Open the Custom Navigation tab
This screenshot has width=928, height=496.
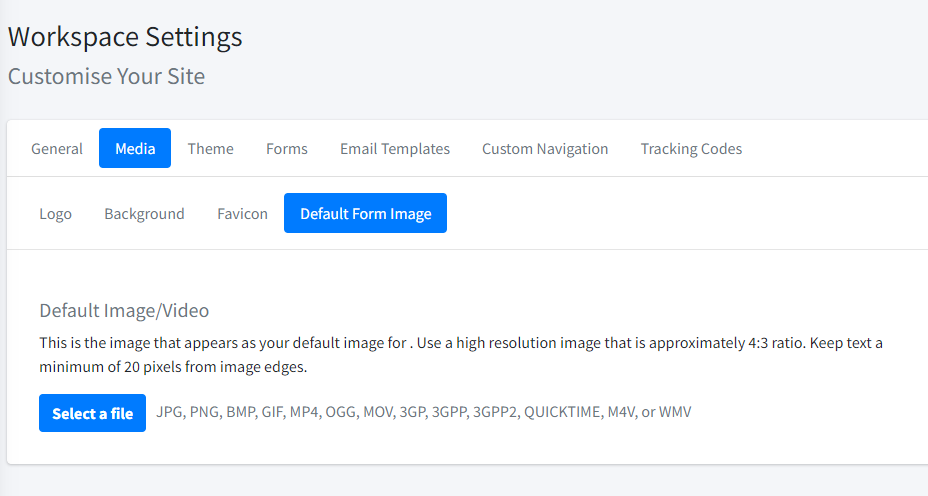coord(545,149)
